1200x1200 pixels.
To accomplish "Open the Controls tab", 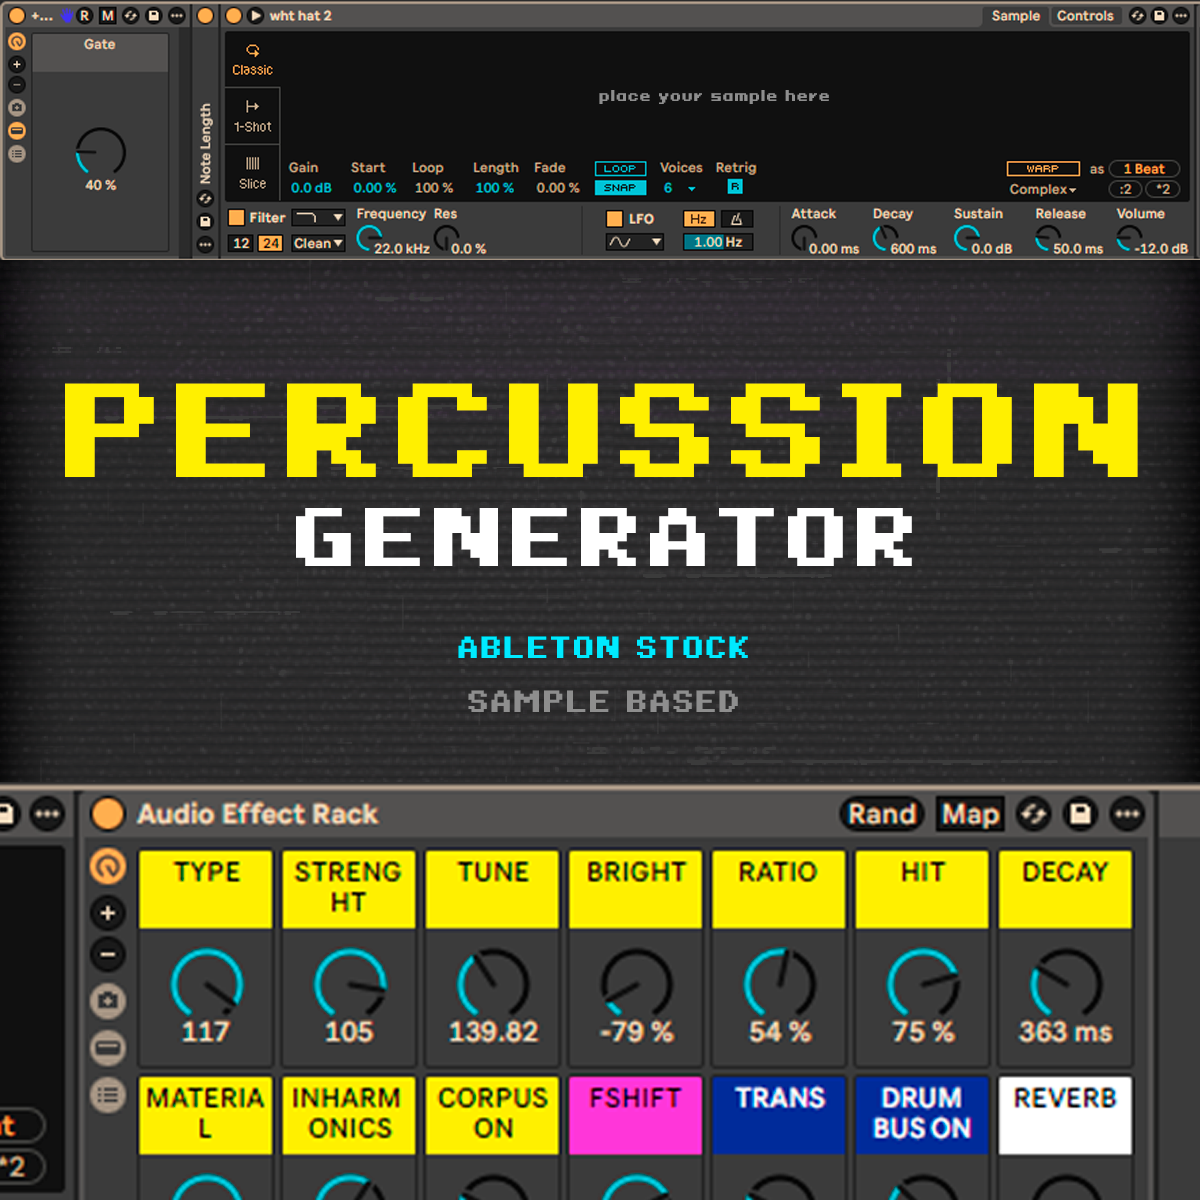I will point(1085,16).
